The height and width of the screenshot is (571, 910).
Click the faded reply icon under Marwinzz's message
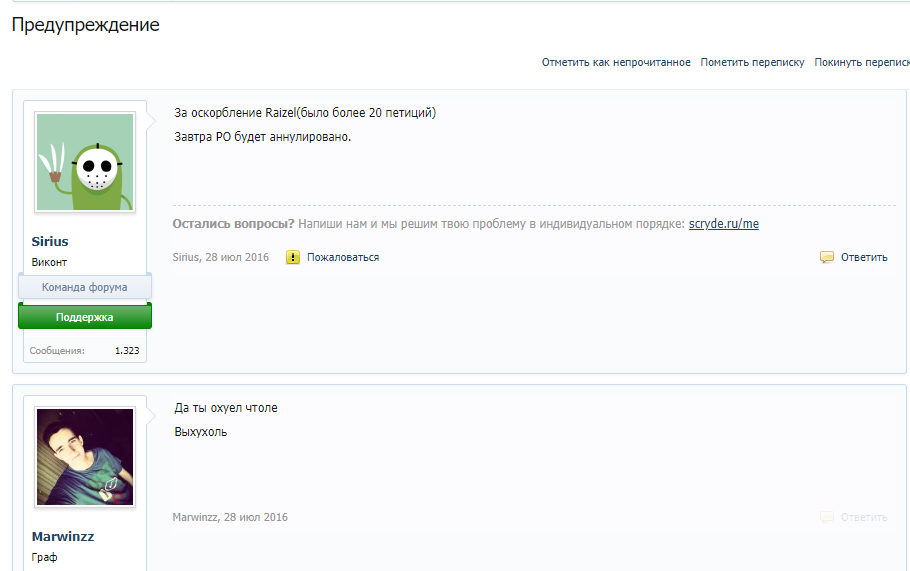[826, 517]
